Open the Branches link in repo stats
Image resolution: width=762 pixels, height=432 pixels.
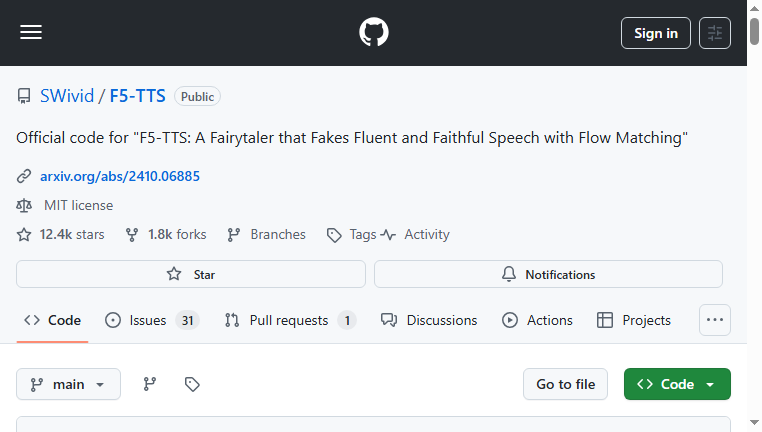pos(277,235)
